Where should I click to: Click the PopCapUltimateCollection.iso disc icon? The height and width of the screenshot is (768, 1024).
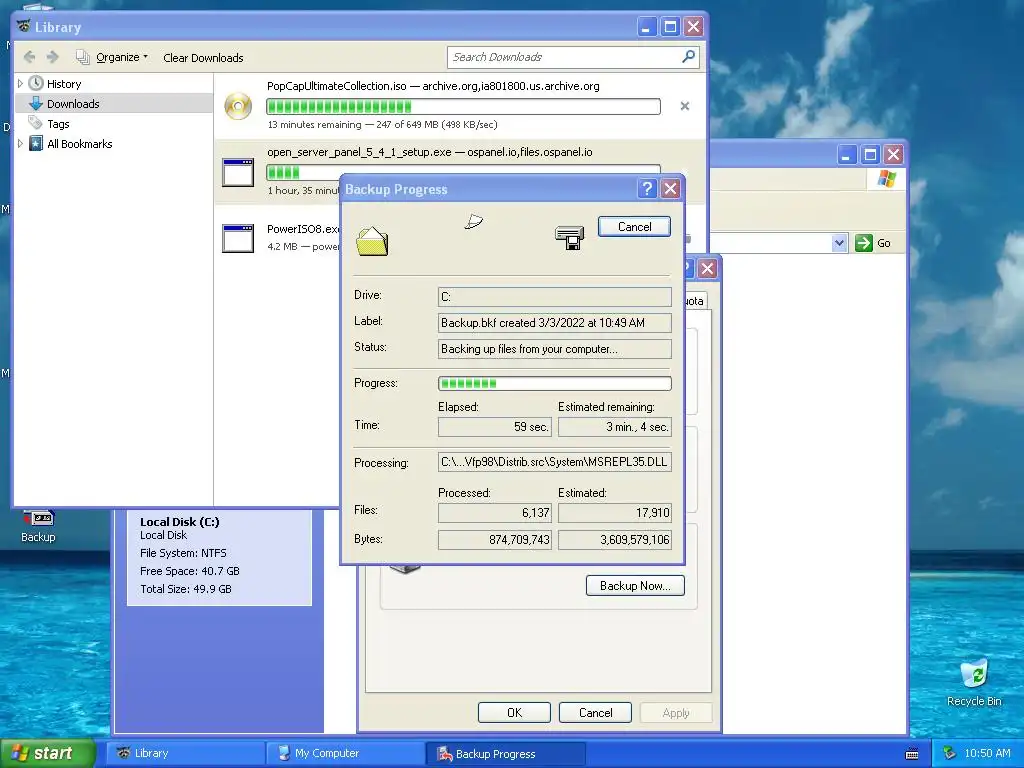238,106
